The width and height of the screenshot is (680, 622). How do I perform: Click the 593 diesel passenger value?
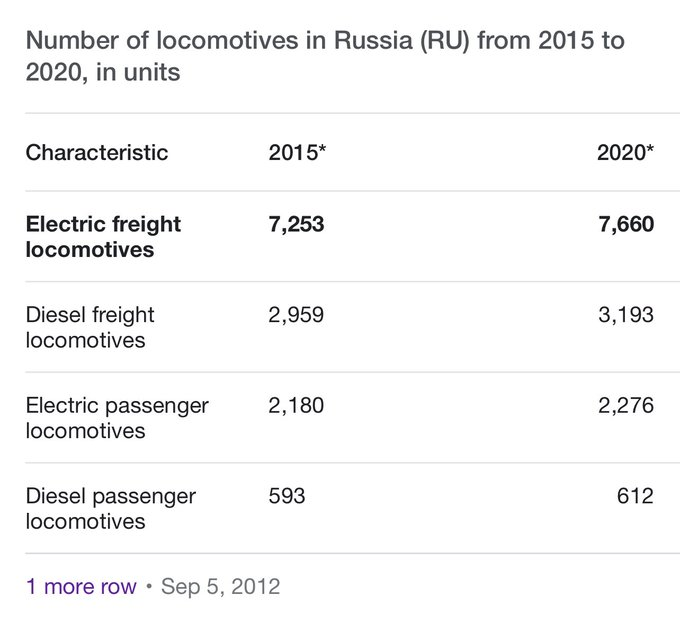[x=287, y=496]
